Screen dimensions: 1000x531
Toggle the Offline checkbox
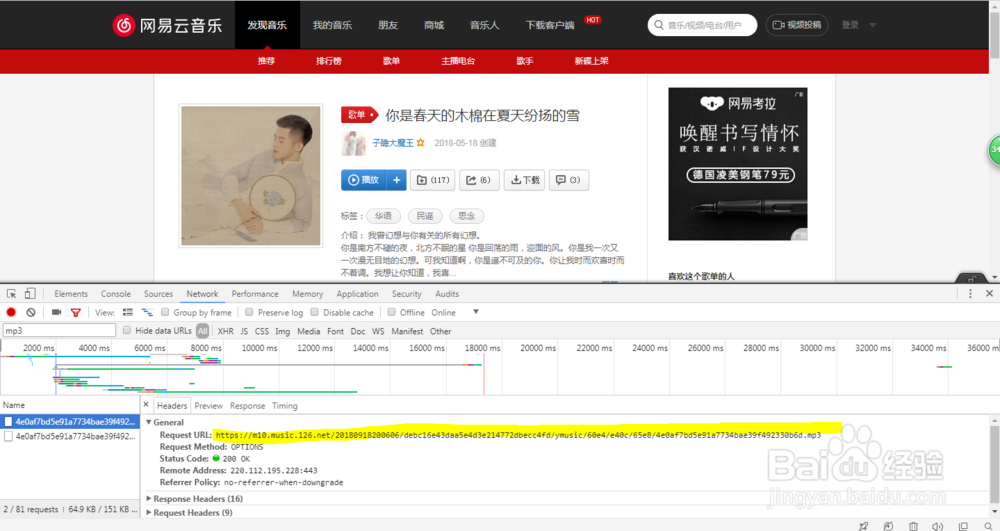(392, 312)
